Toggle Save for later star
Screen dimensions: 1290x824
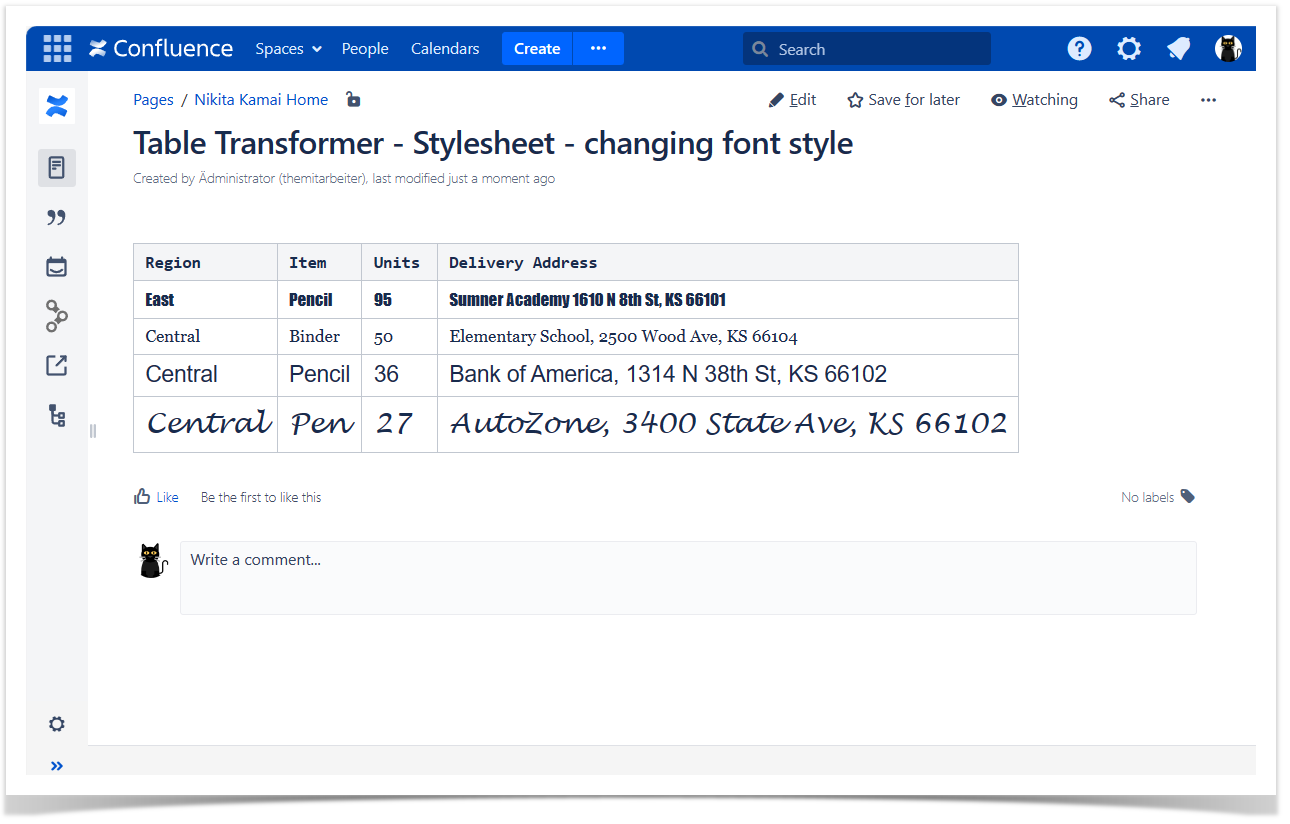903,100
